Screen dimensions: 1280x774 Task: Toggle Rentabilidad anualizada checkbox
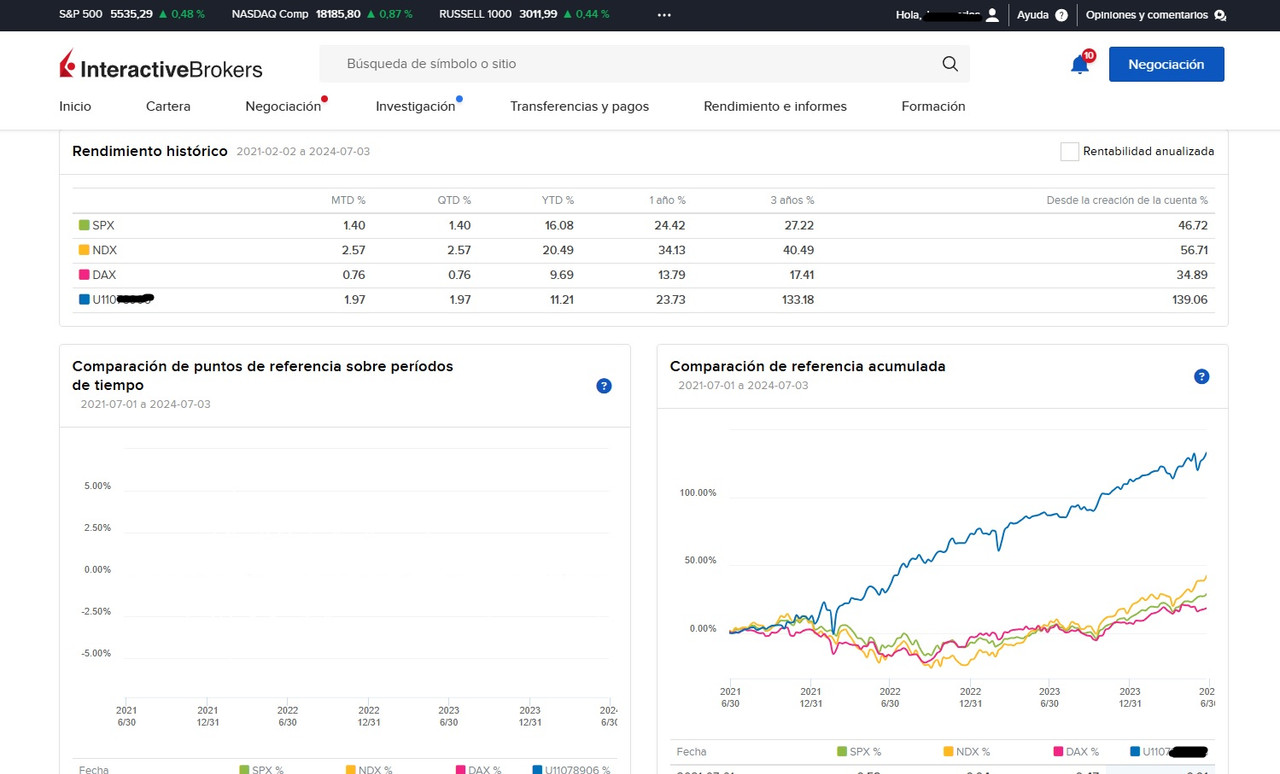click(x=1069, y=152)
